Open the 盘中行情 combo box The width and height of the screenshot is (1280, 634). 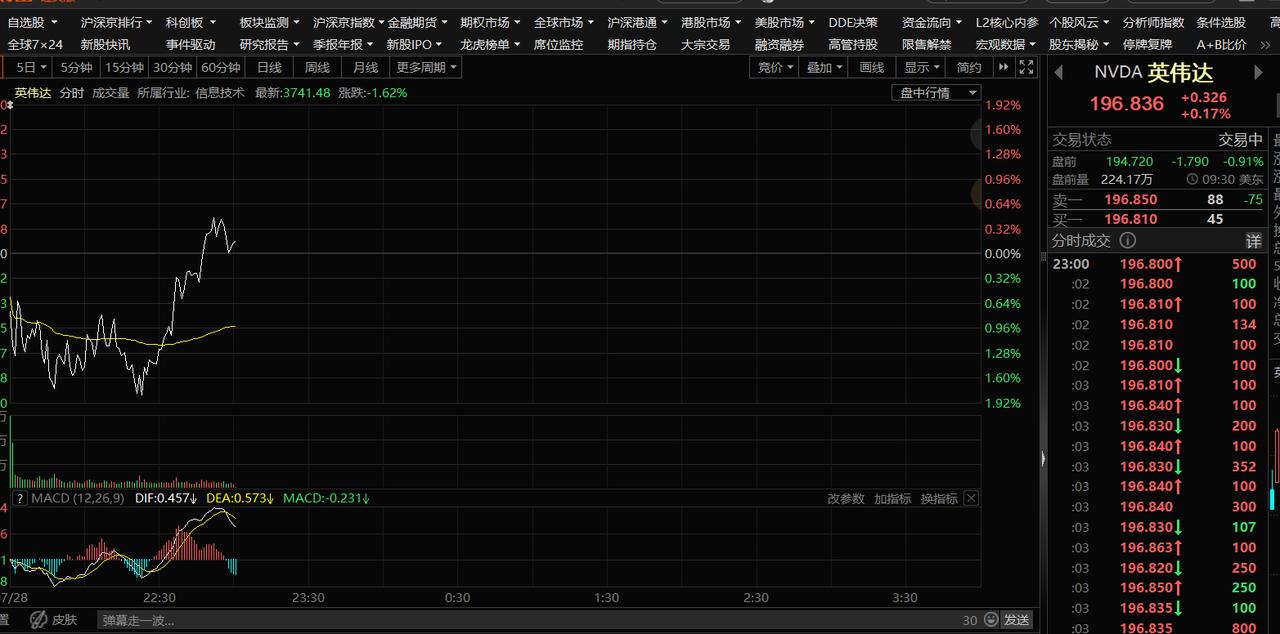tap(937, 92)
